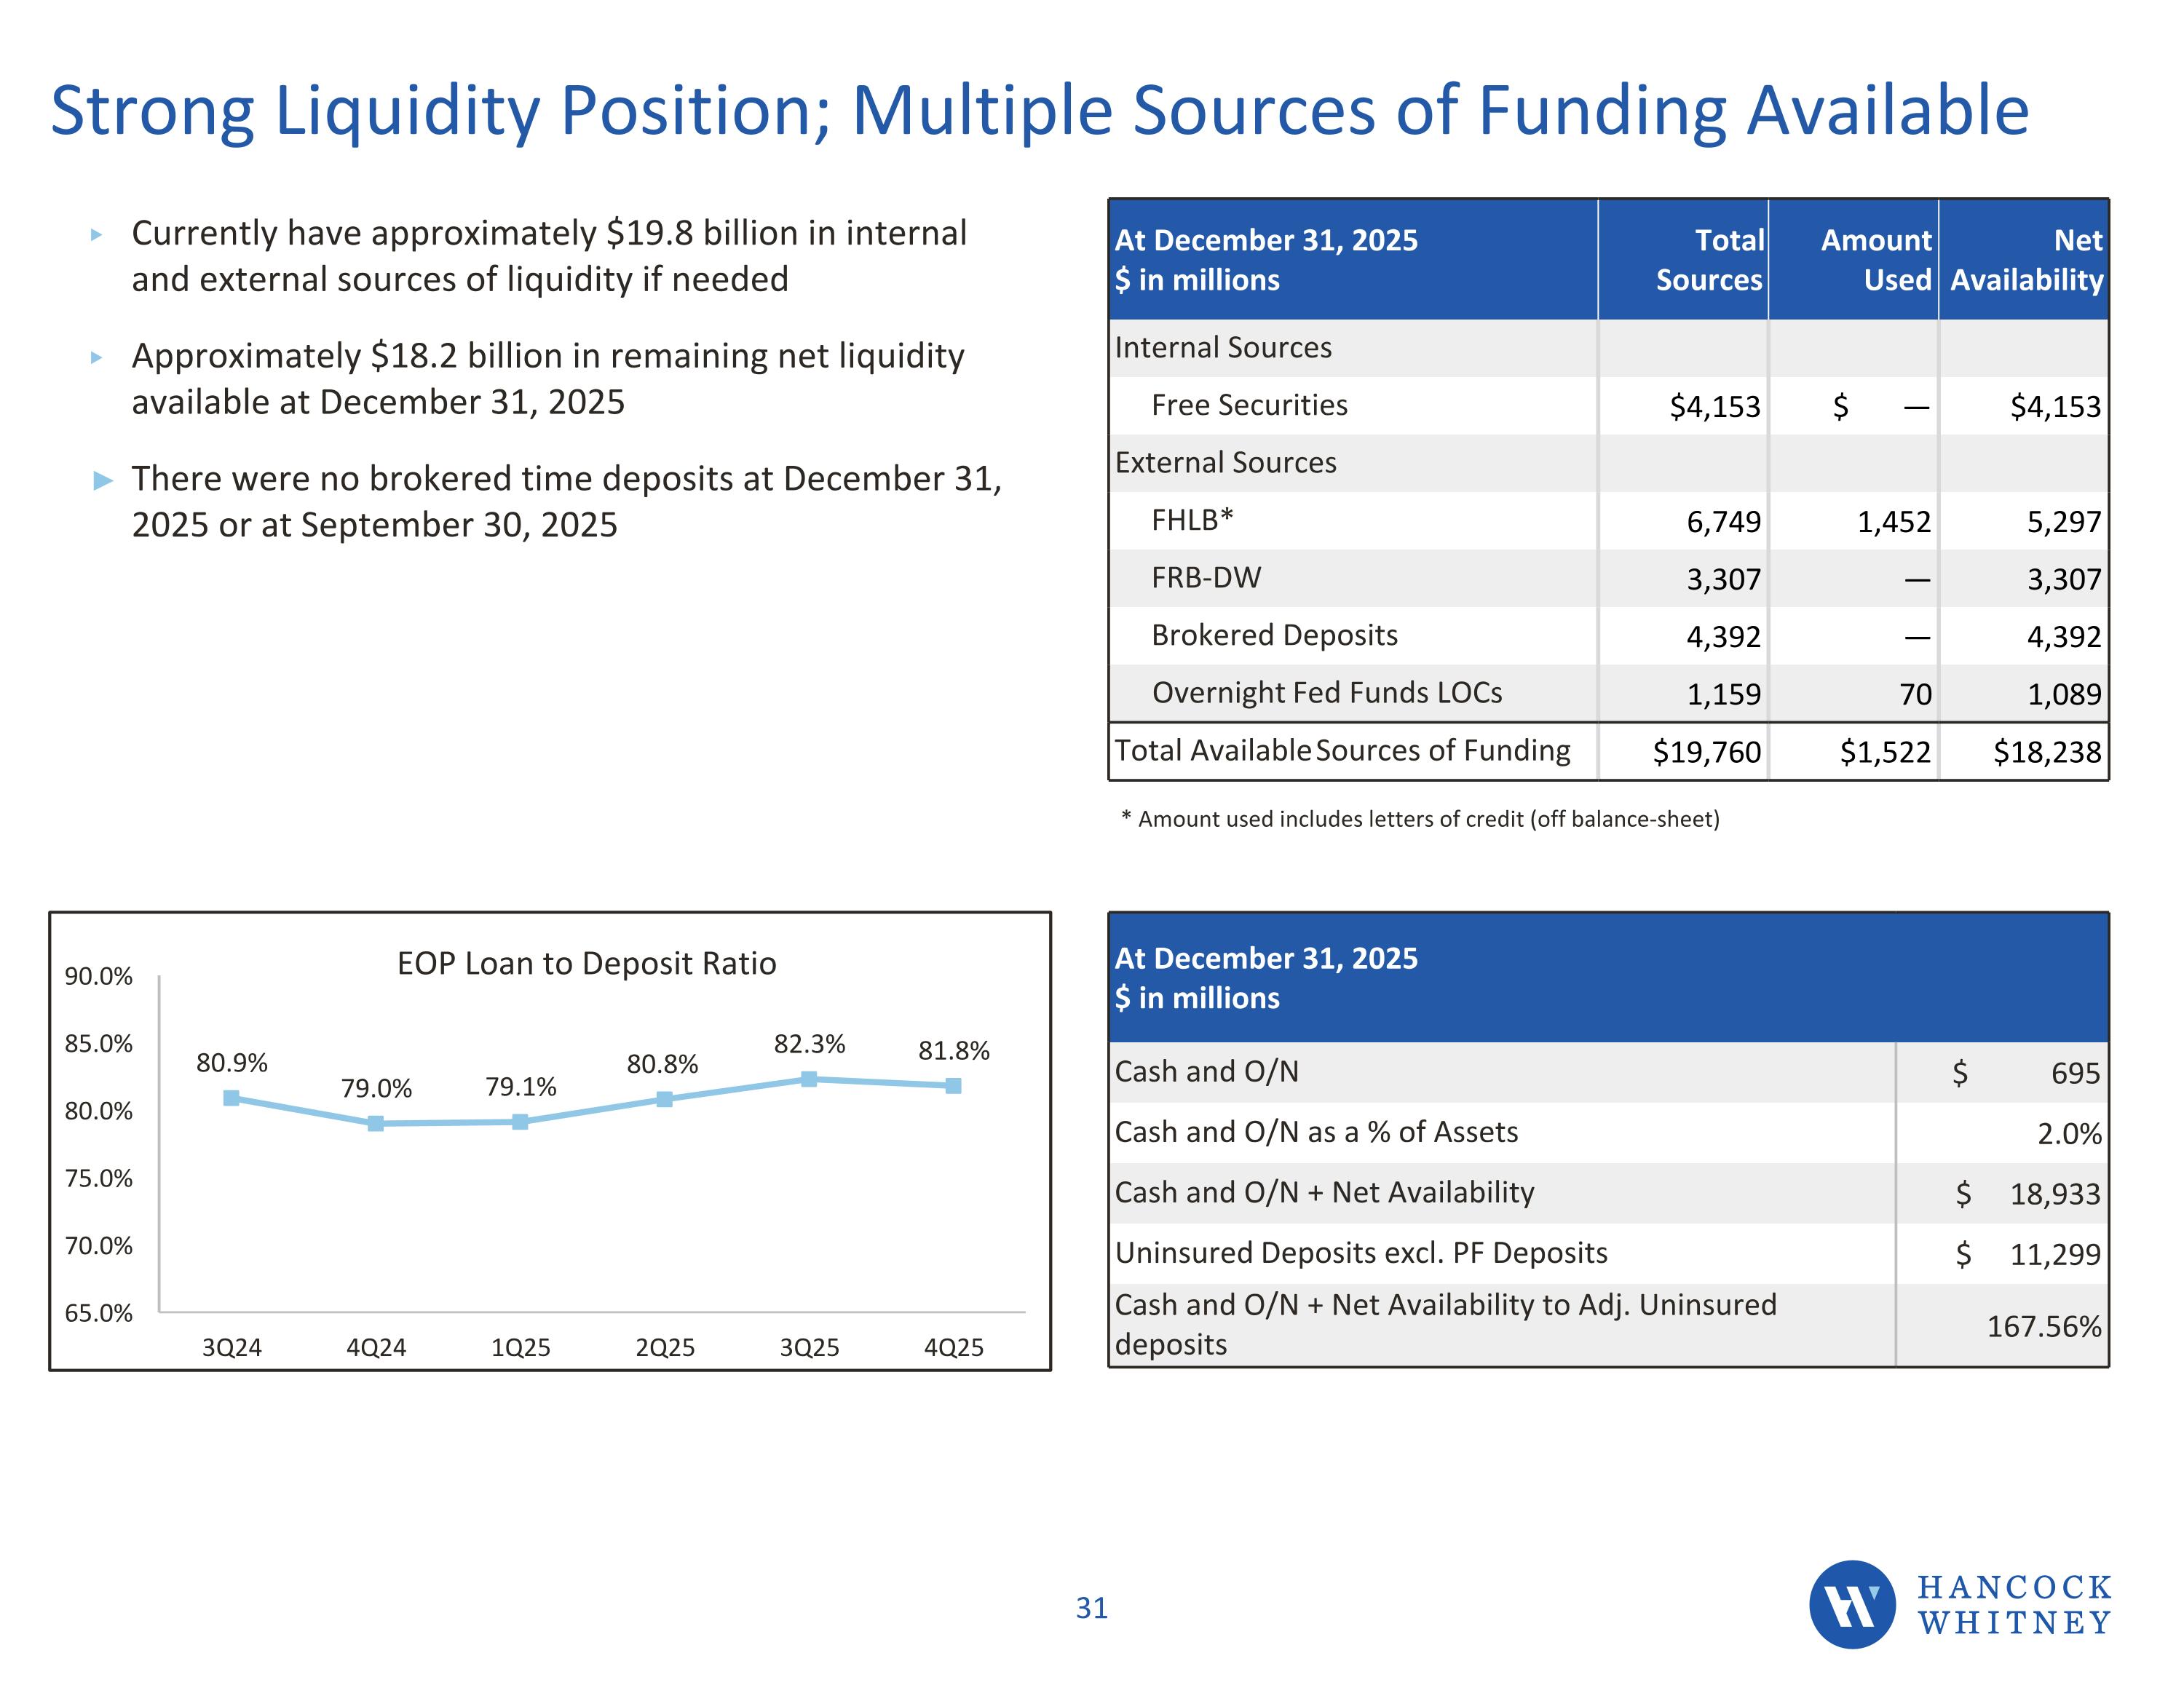This screenshot has width=2184, height=1685.
Task: Click the 4Q24 data point marker at 79.0%
Action: (x=376, y=1124)
